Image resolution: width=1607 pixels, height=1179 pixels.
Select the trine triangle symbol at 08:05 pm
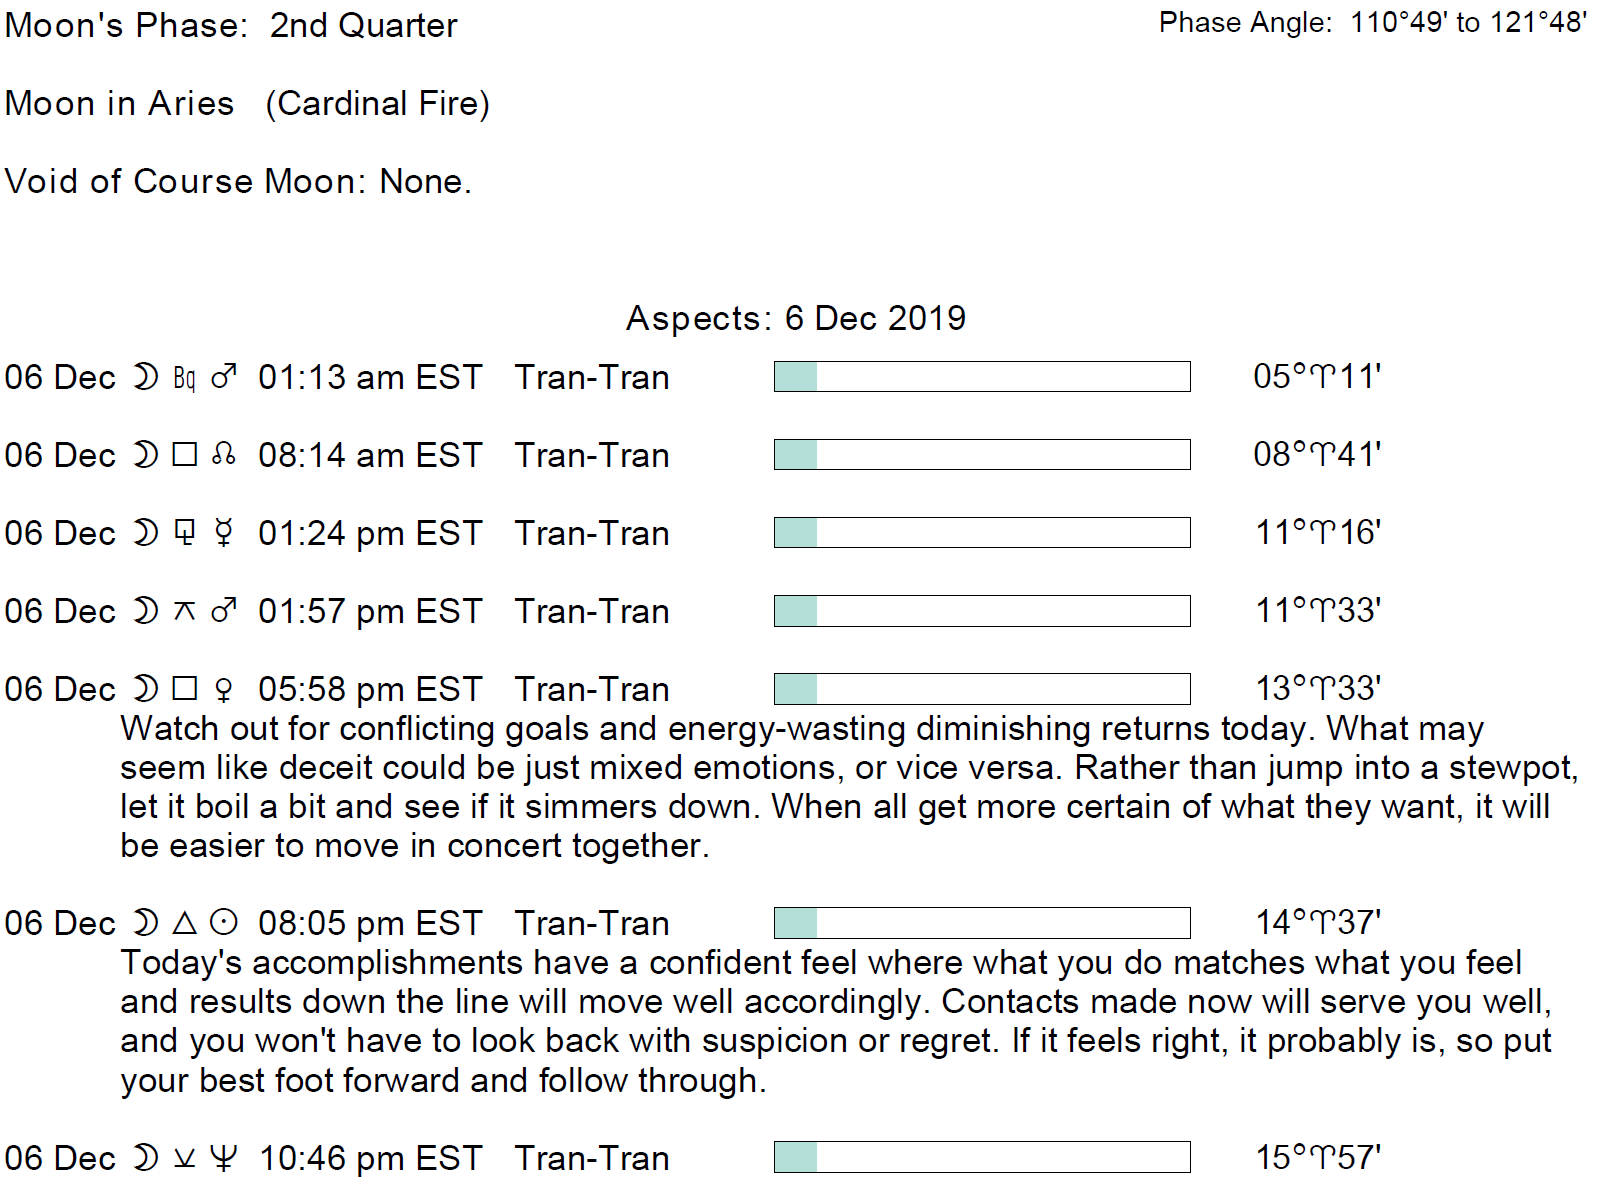[185, 922]
